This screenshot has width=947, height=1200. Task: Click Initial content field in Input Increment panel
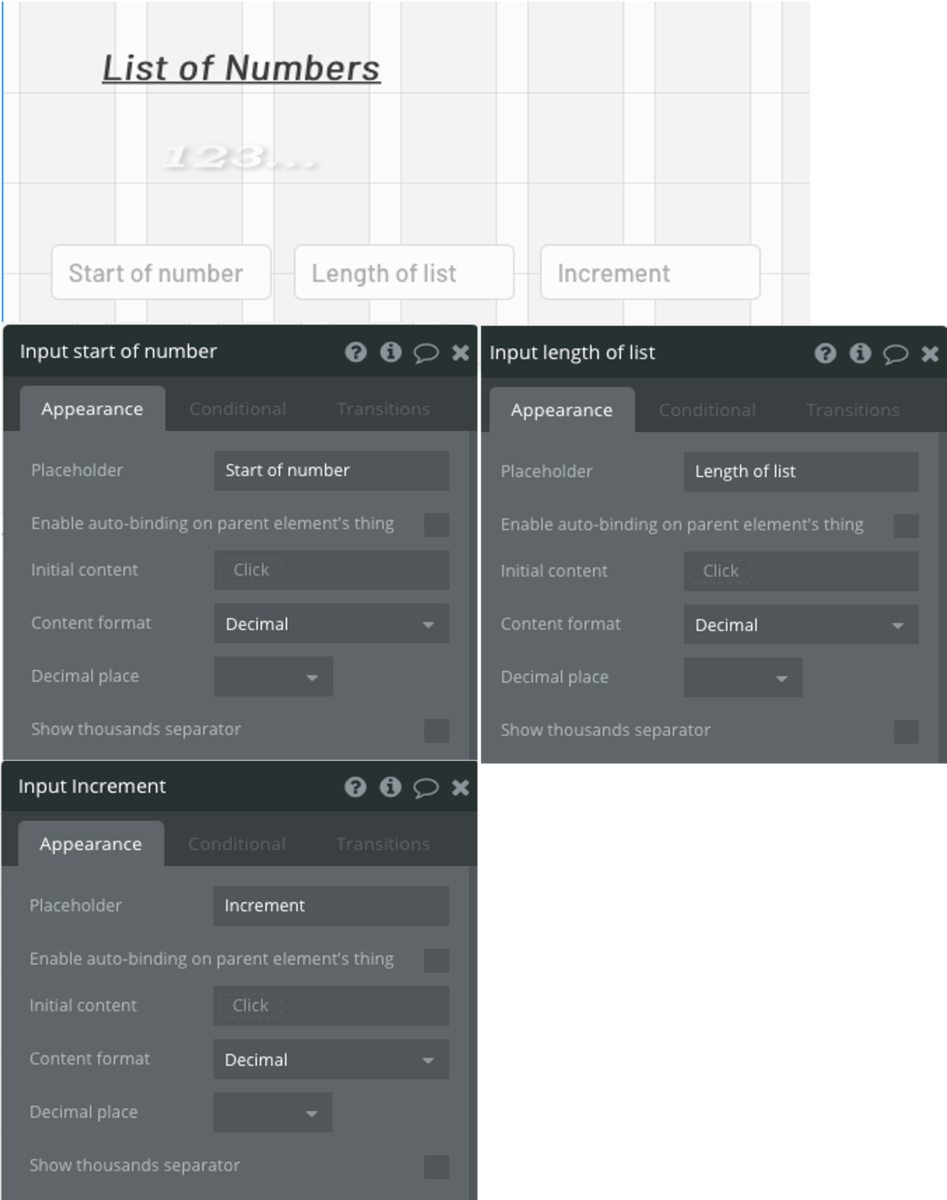point(331,1006)
